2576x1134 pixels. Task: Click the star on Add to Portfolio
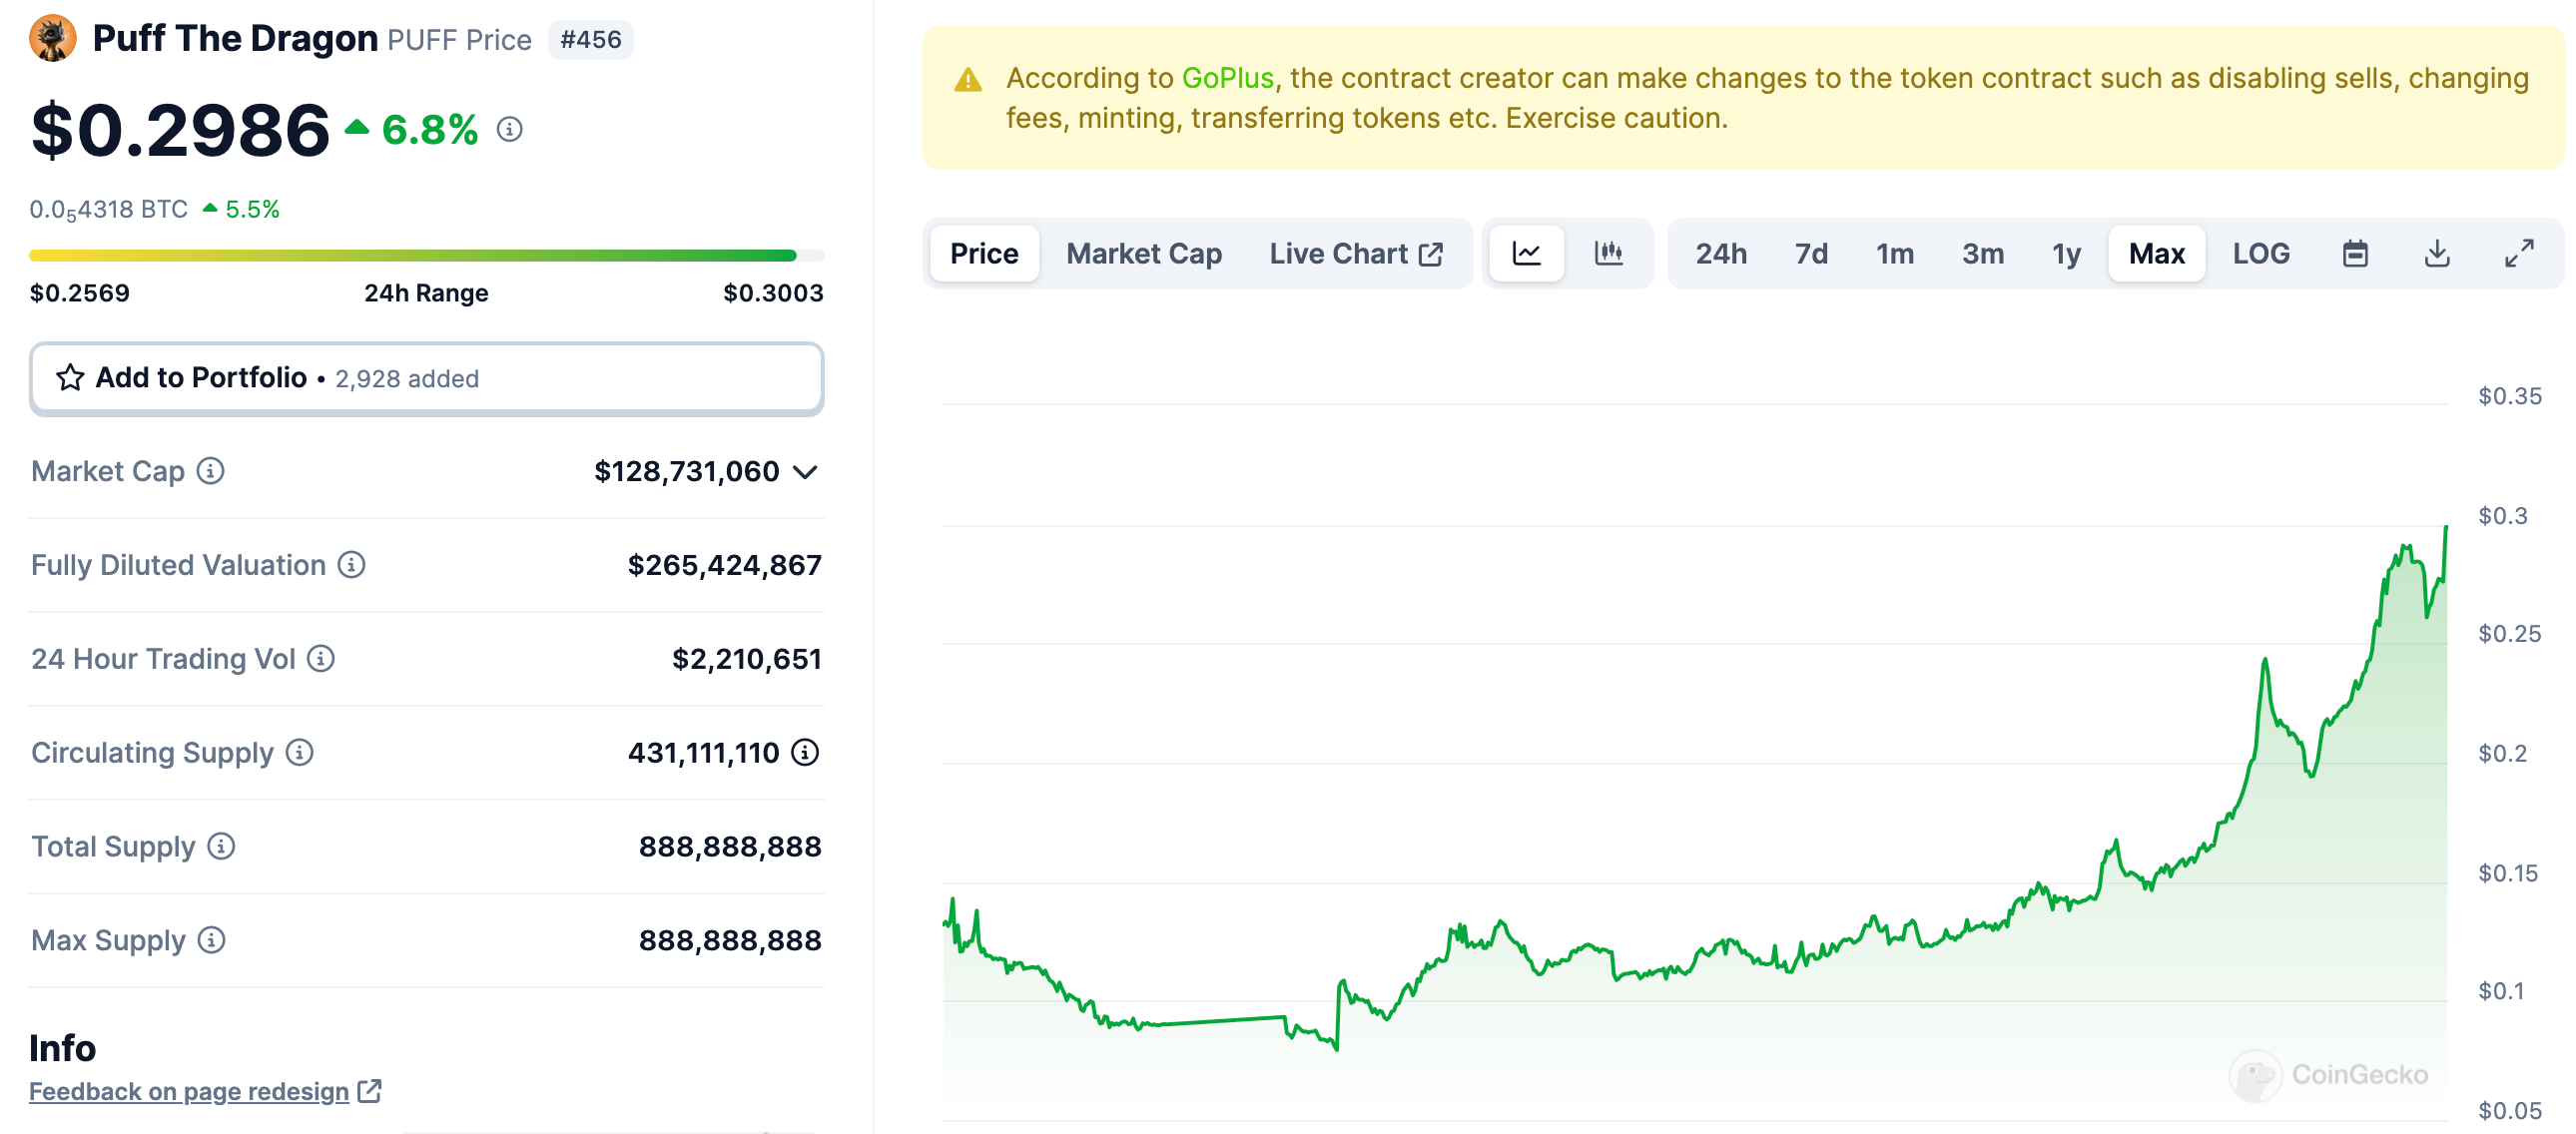68,378
